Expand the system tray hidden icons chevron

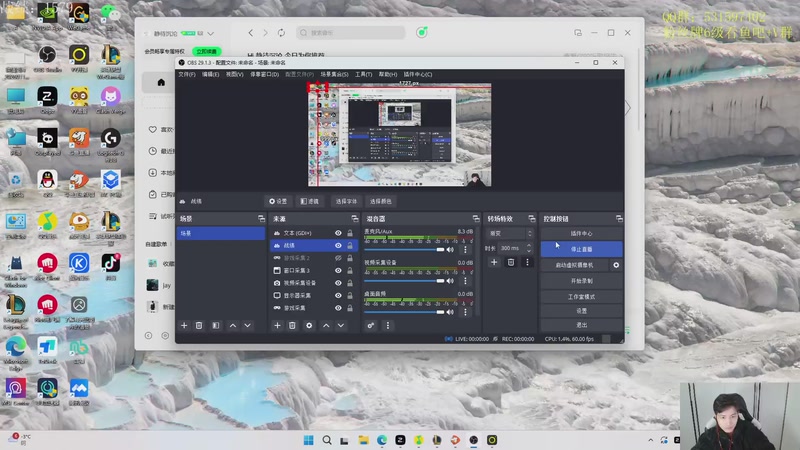(651, 440)
